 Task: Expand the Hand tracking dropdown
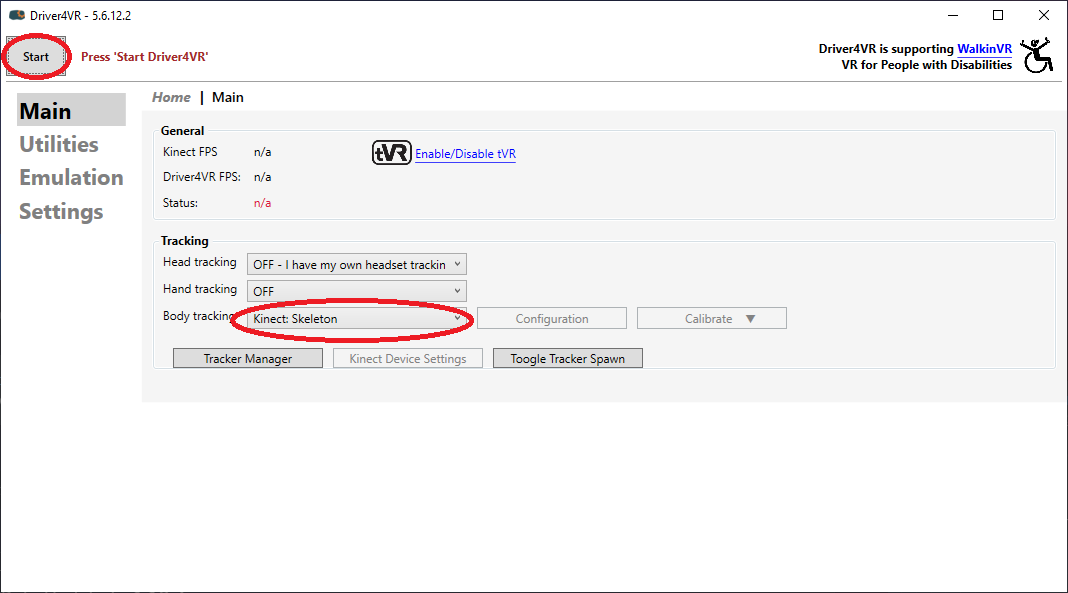(356, 291)
